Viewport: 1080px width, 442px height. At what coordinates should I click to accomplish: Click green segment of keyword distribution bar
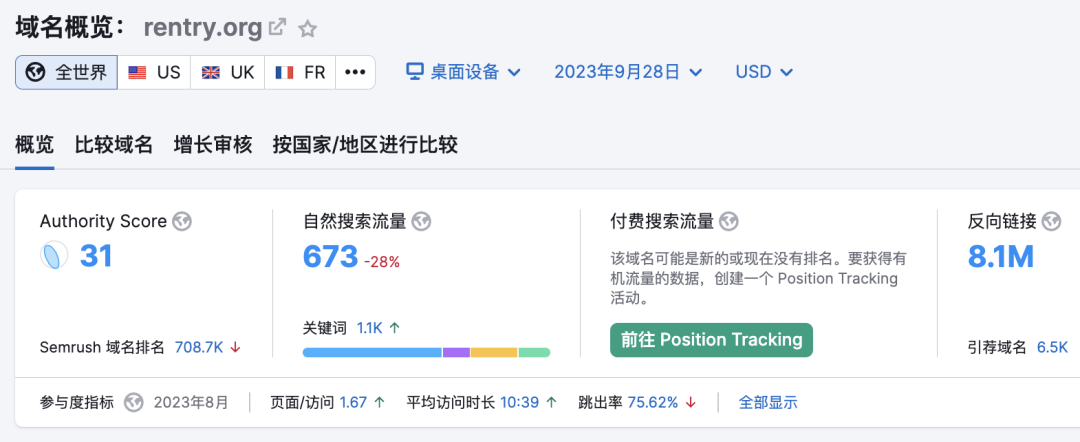[x=534, y=352]
